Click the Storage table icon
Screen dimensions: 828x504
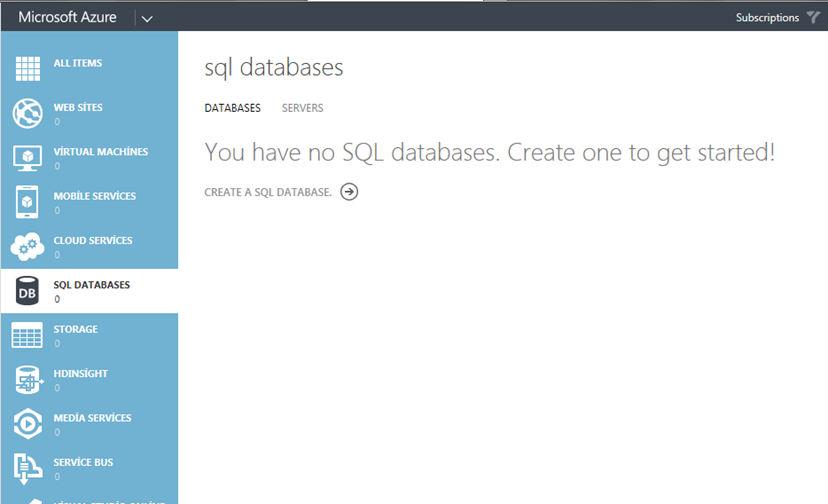click(x=27, y=335)
